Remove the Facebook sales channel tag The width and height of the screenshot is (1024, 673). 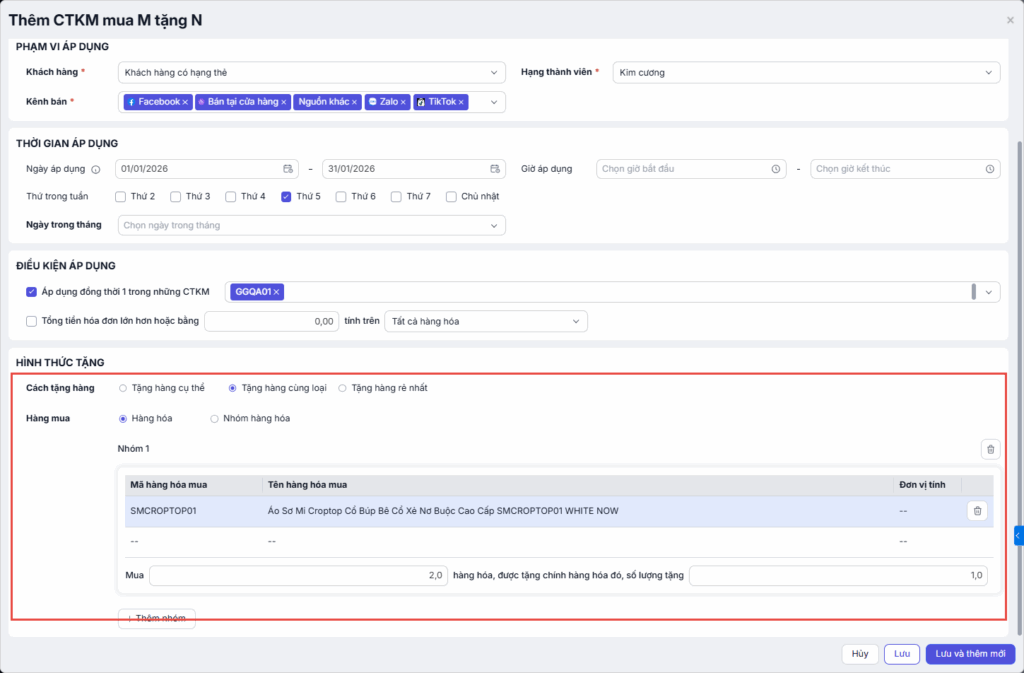pos(185,102)
